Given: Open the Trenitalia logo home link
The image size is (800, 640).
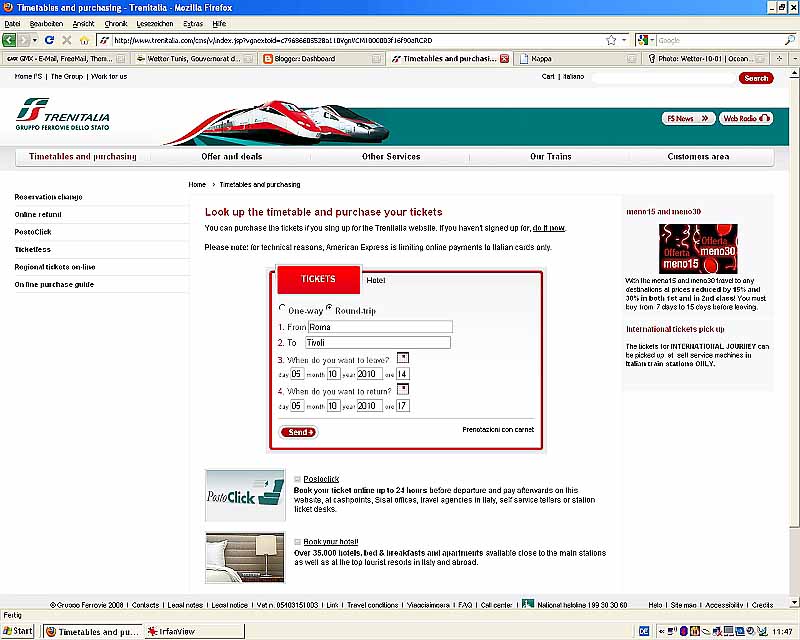Looking at the screenshot, I should 63,114.
